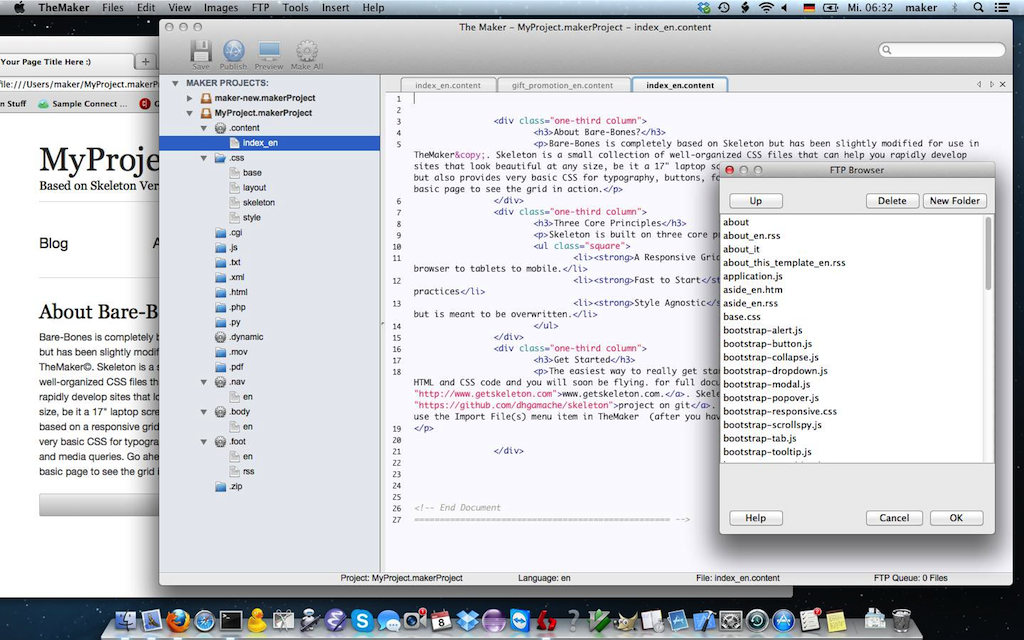Open Dropbox from the Dock
1024x640 pixels.
tap(468, 620)
